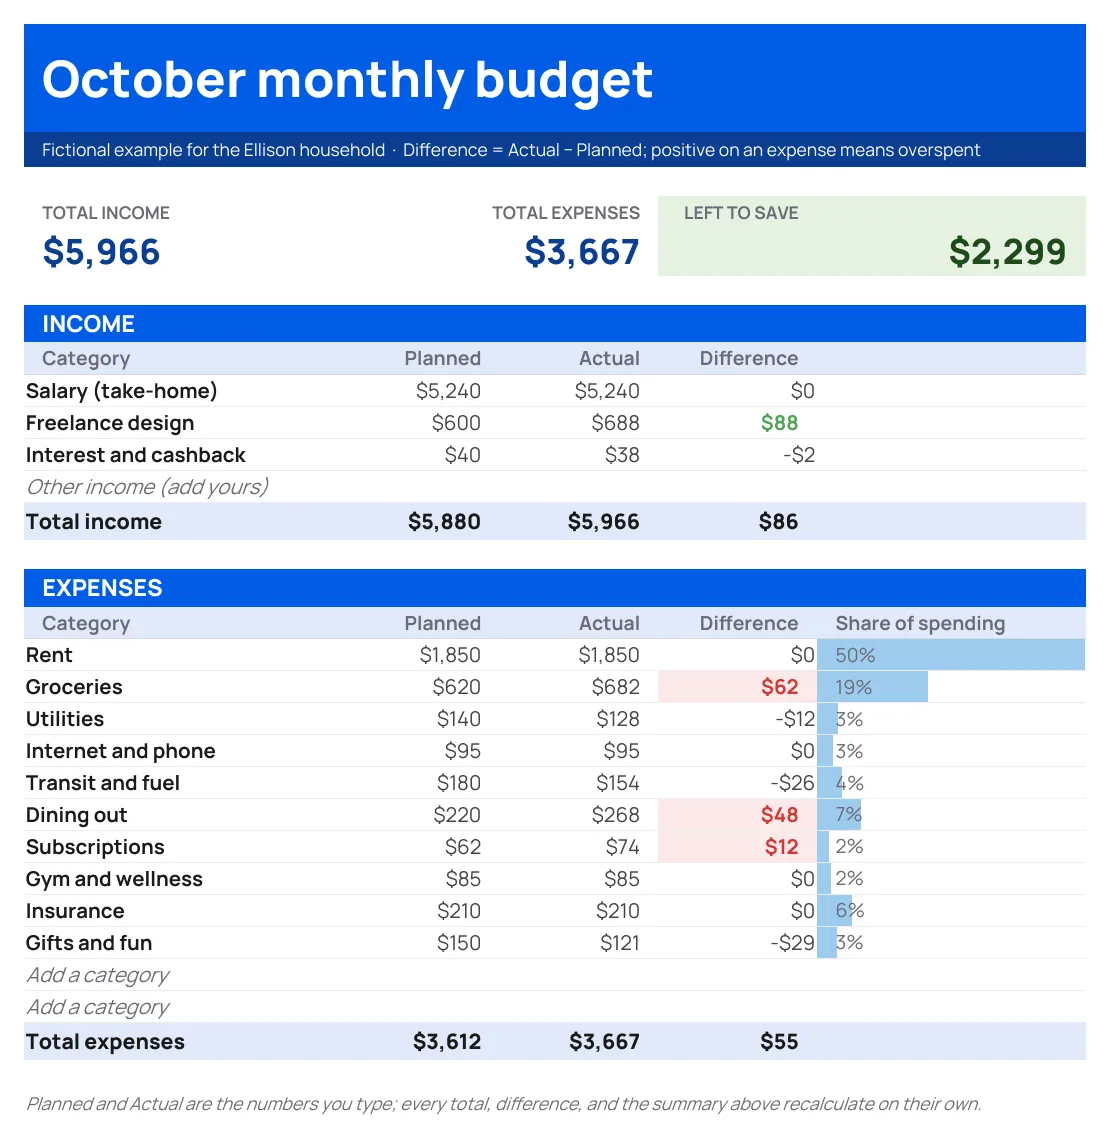Click the Ellison household subtitle line

pyautogui.click(x=511, y=150)
